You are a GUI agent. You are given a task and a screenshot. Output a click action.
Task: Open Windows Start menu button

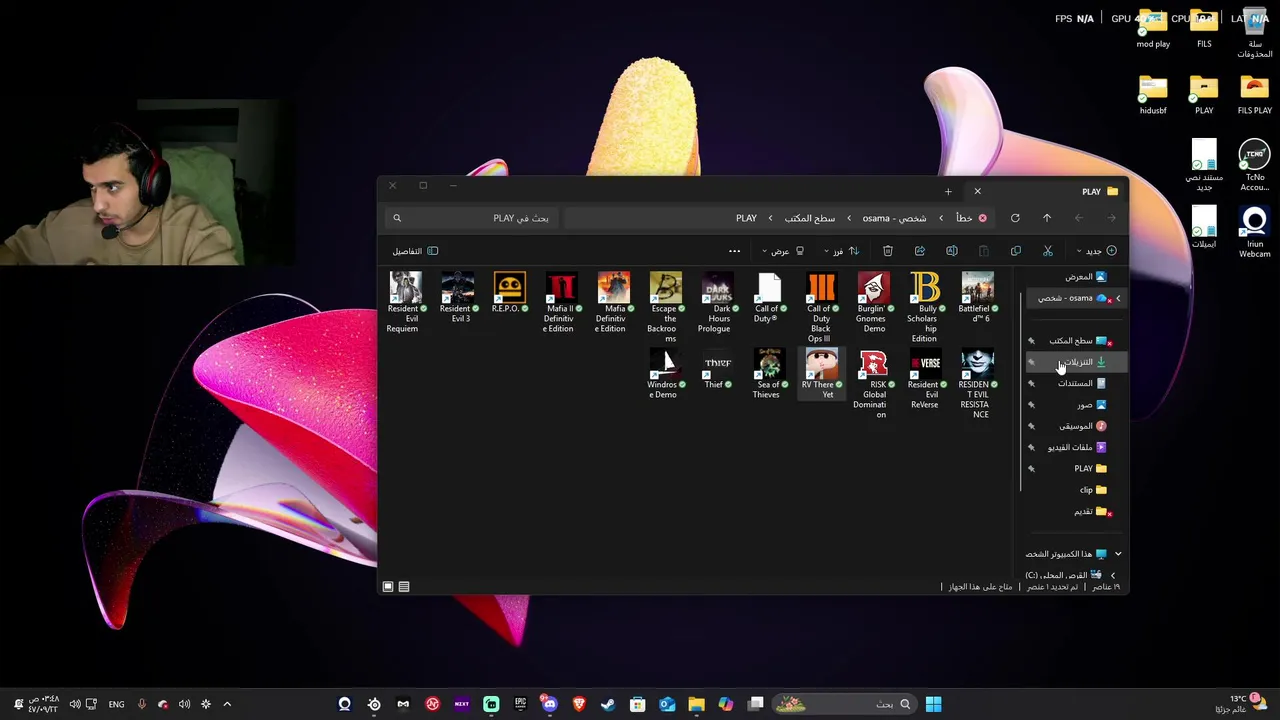pos(933,704)
